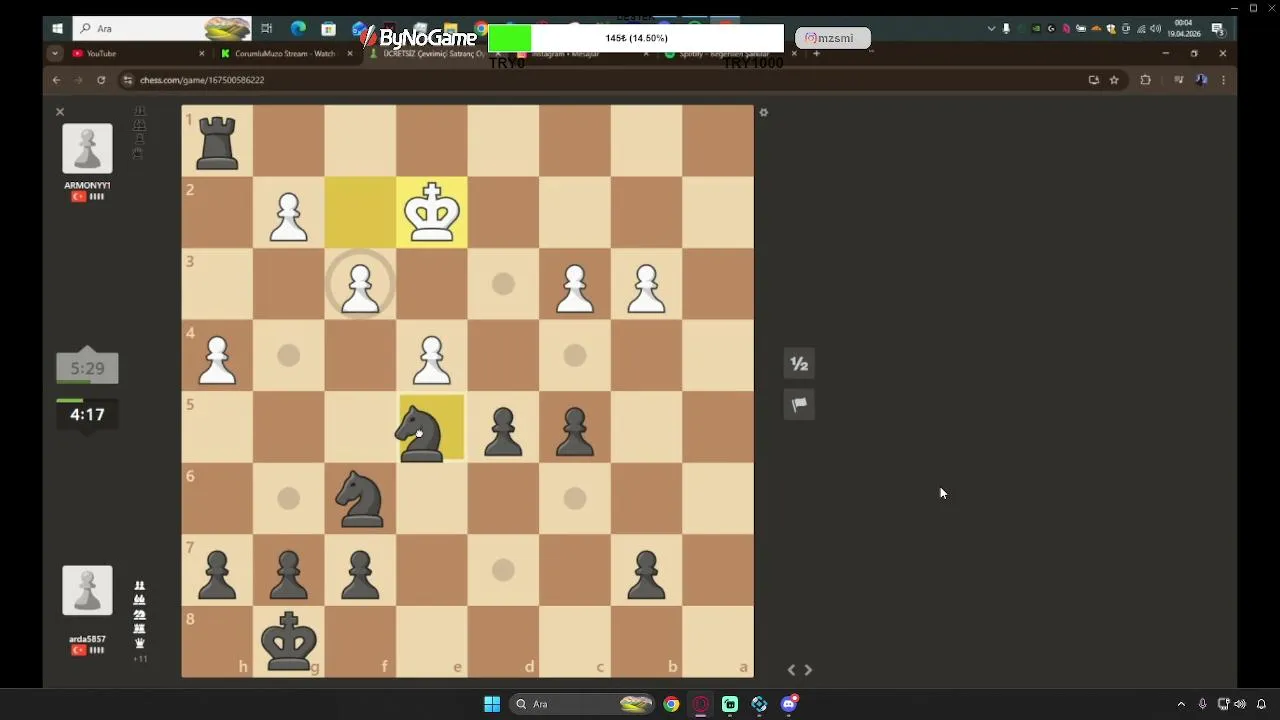Close the YouTube browser tab
This screenshot has height=720, width=1280.
202,53
